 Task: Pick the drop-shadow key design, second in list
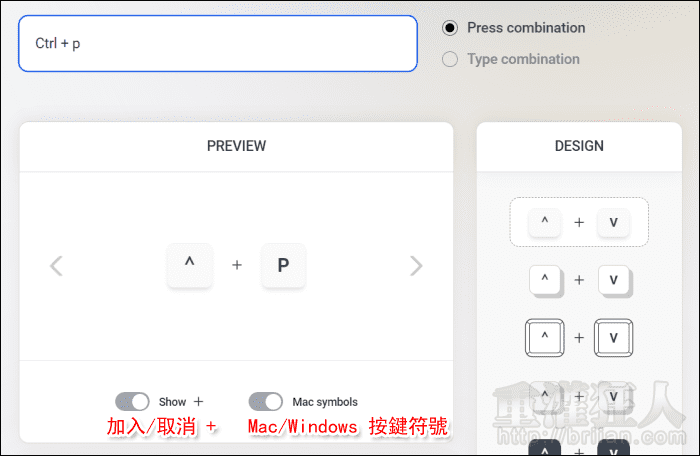pyautogui.click(x=579, y=280)
